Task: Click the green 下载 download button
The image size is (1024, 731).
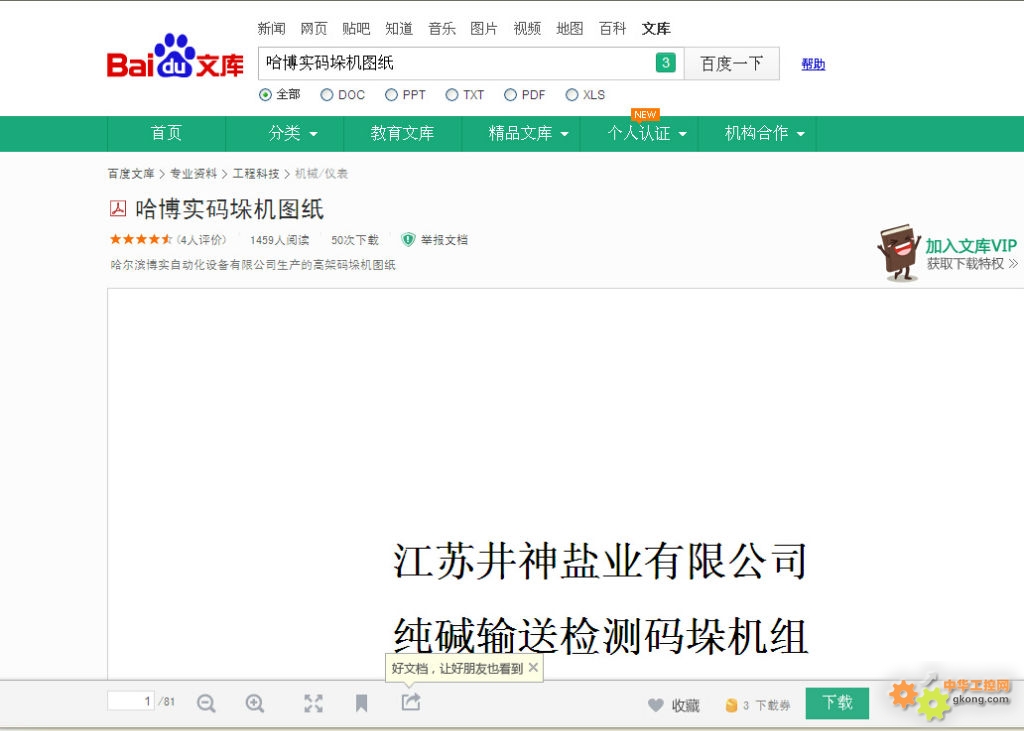Action: click(837, 703)
